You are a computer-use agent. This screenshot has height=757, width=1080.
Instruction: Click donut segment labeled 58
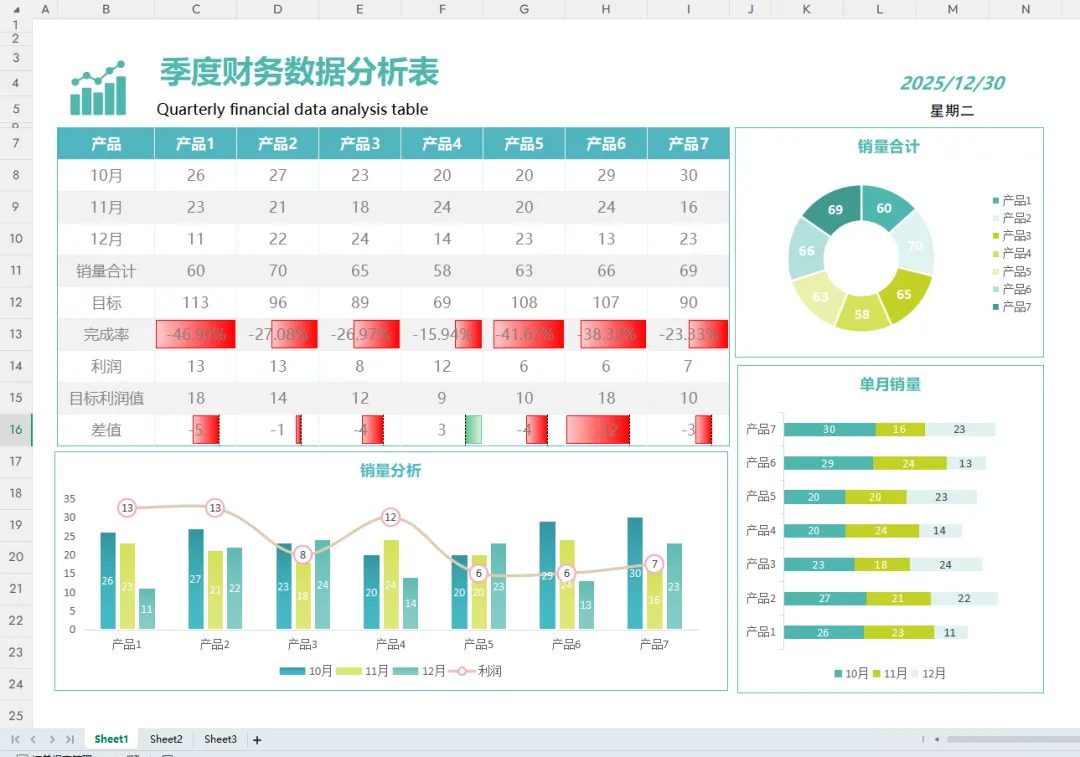point(862,315)
